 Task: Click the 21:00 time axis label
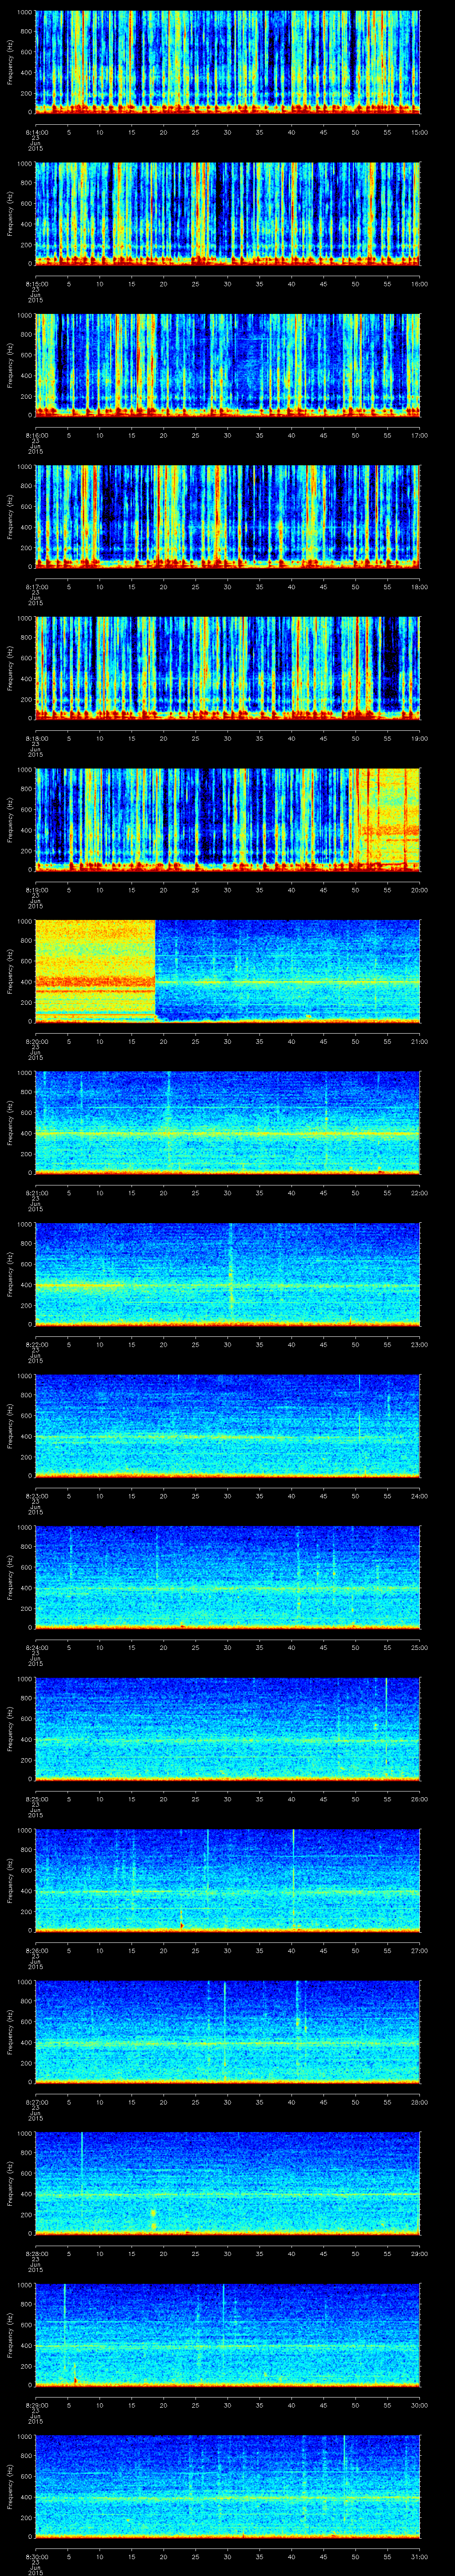pyautogui.click(x=420, y=1041)
